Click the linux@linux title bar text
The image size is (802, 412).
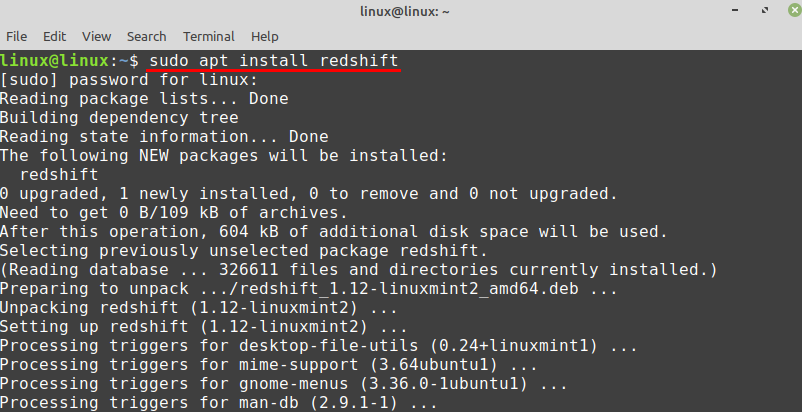(x=401, y=12)
